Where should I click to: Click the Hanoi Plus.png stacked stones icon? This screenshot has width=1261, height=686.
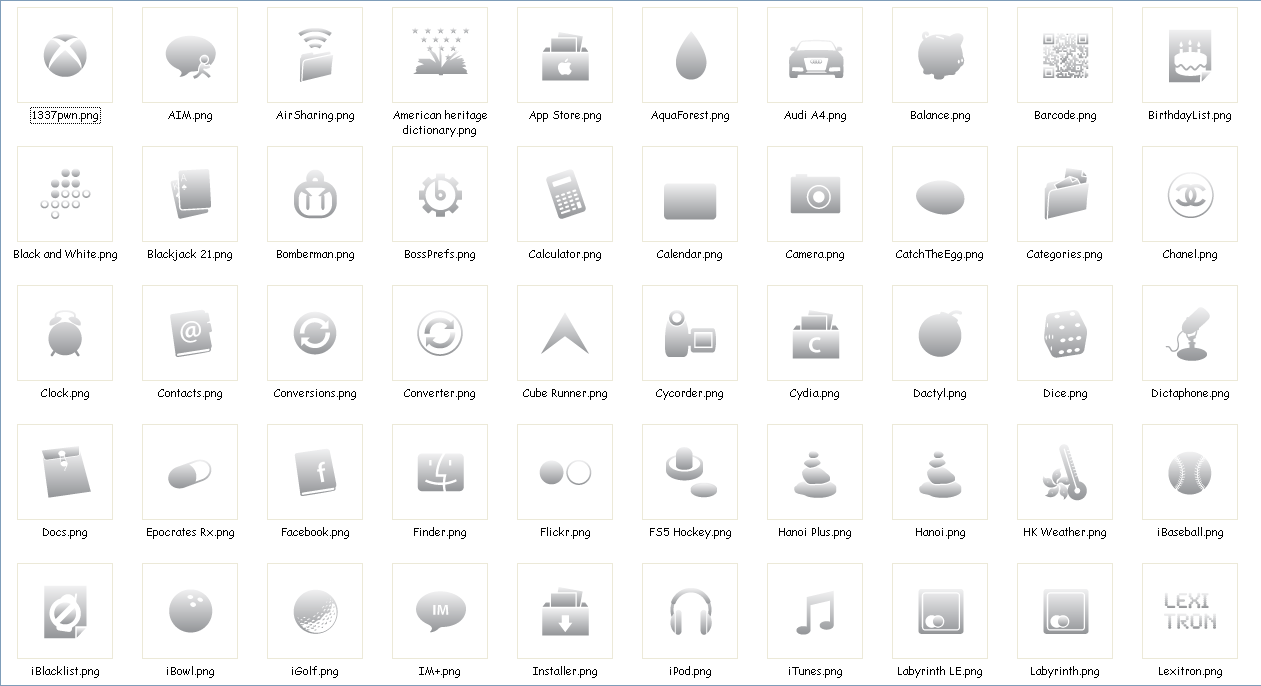coord(815,472)
